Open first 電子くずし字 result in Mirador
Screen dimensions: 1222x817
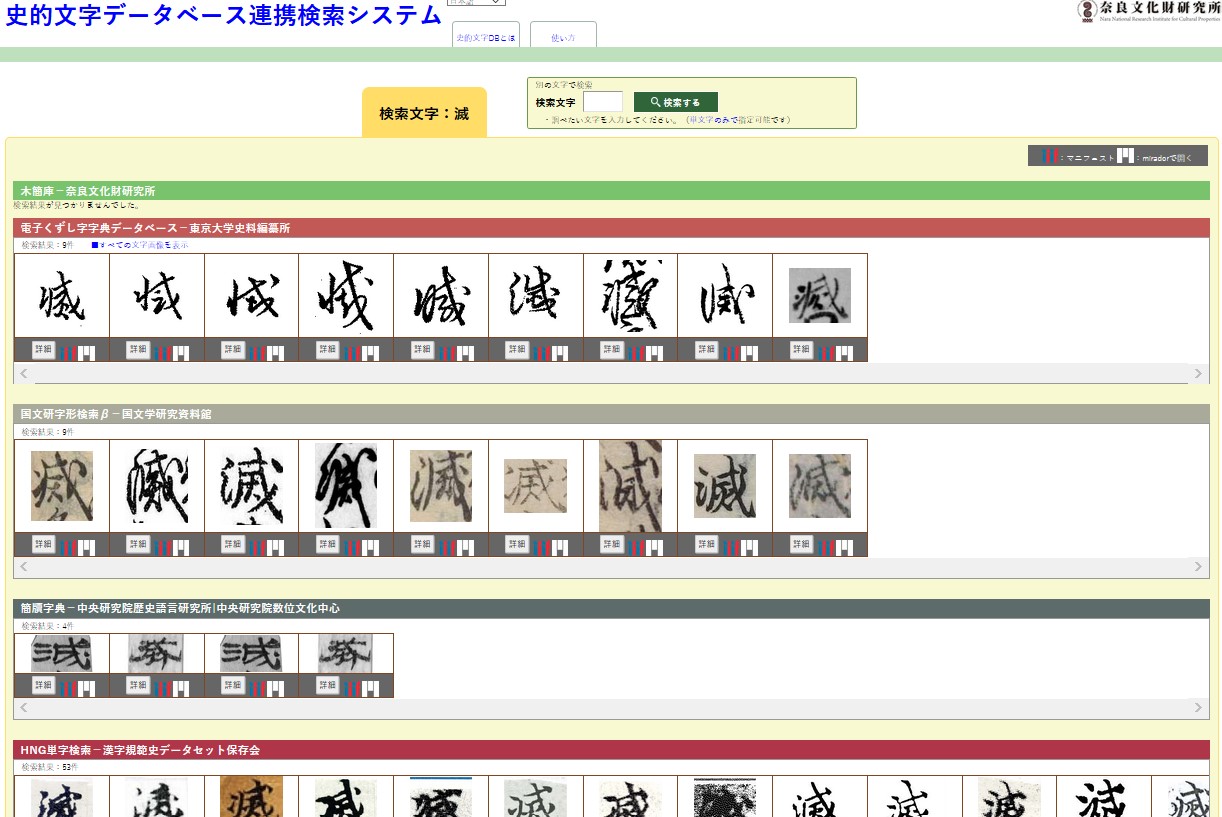[87, 353]
